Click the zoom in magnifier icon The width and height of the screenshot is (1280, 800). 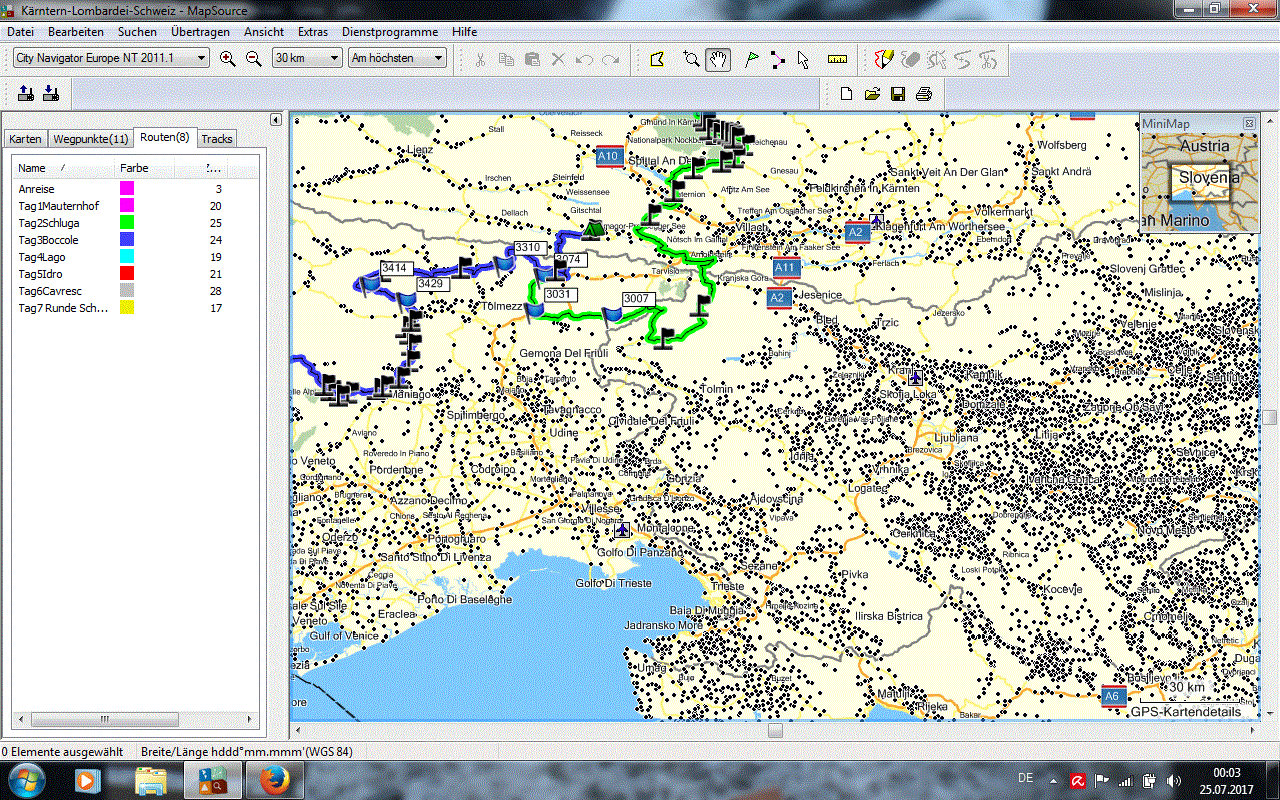click(x=228, y=59)
